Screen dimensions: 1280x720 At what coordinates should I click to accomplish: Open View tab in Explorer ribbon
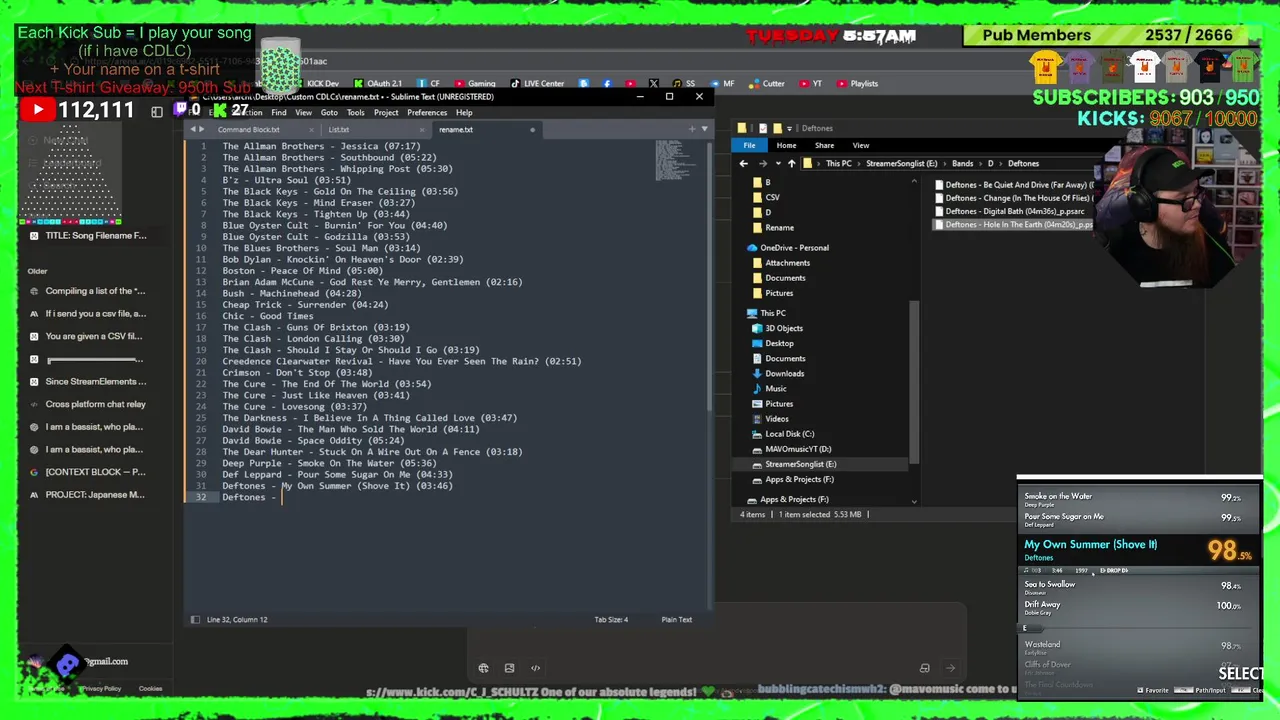point(860,146)
